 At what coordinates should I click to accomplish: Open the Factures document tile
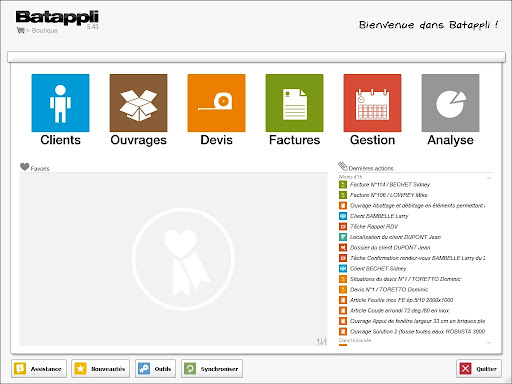tap(294, 103)
